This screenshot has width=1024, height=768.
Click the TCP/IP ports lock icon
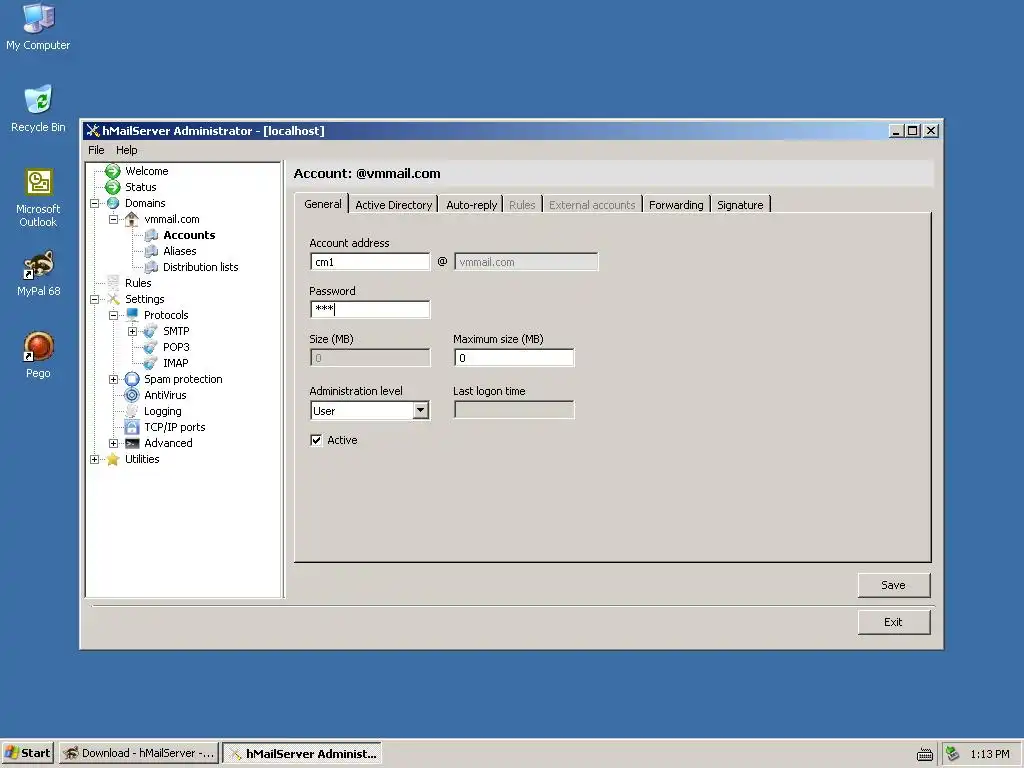tap(132, 427)
